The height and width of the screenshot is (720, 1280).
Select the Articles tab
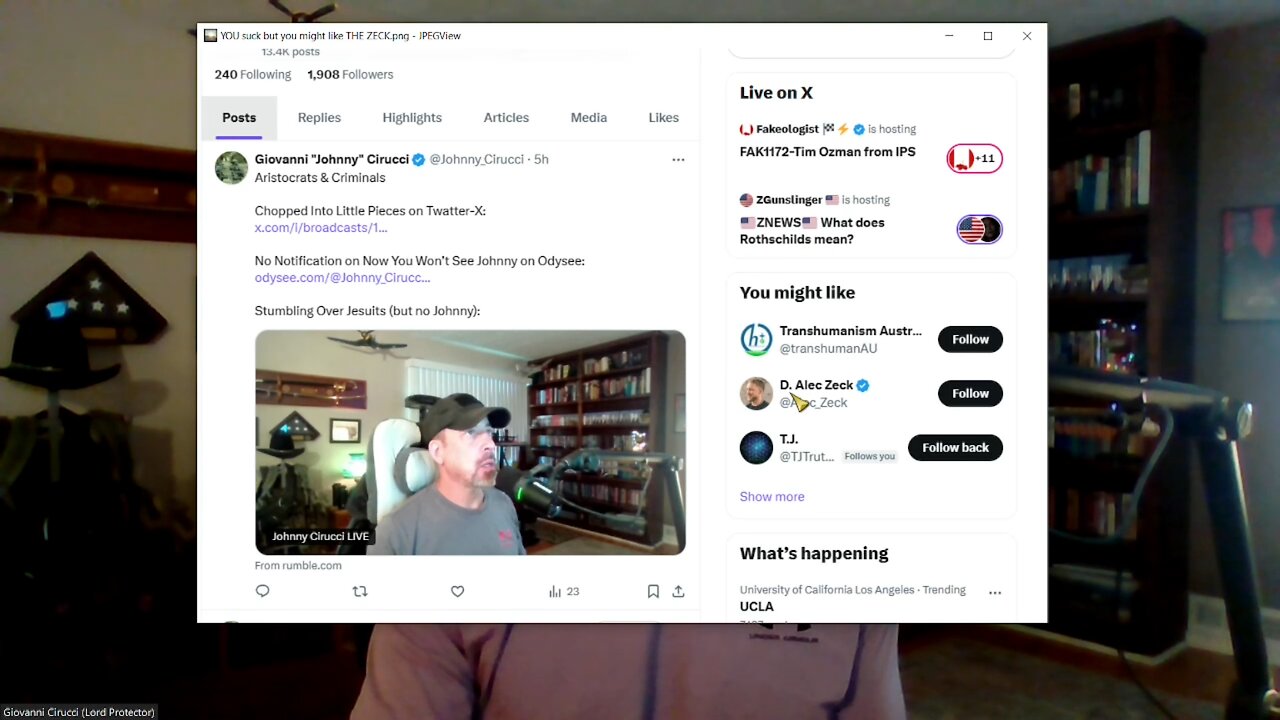(x=506, y=118)
